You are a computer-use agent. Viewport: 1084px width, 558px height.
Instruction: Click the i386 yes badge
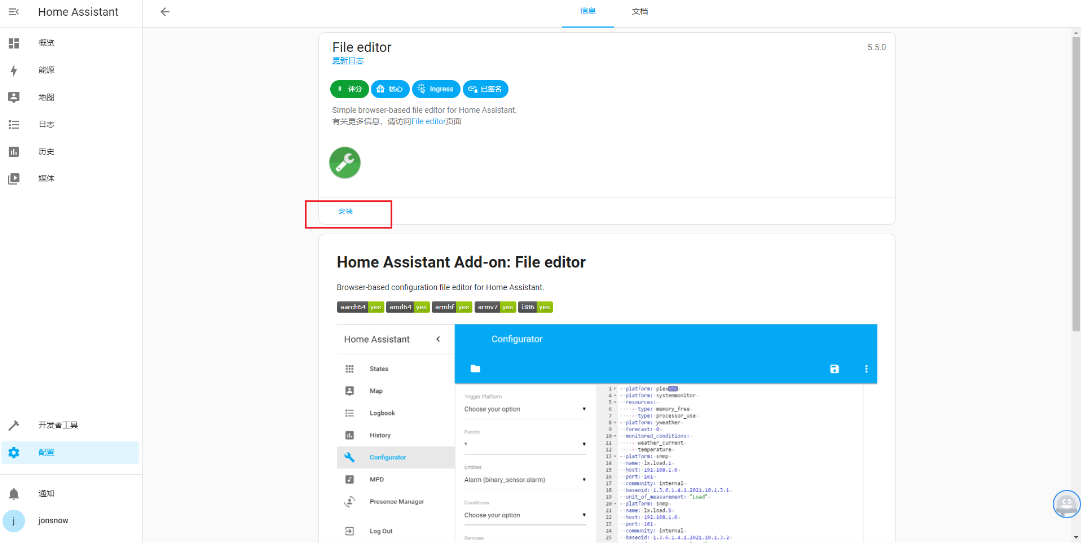pyautogui.click(x=535, y=307)
